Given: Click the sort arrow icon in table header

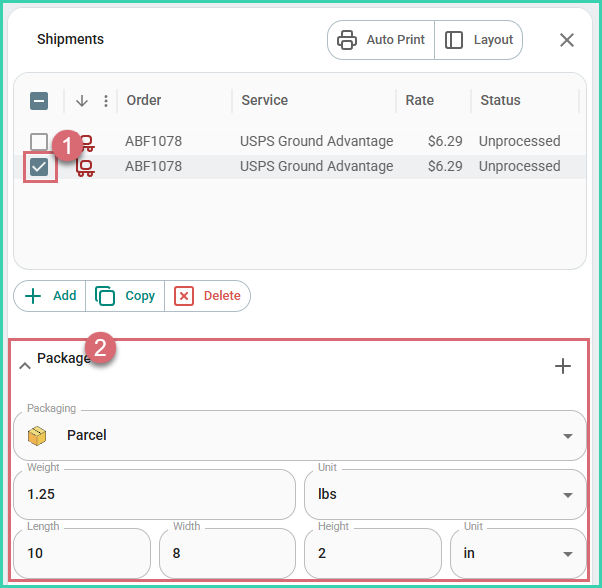Looking at the screenshot, I should pyautogui.click(x=82, y=101).
